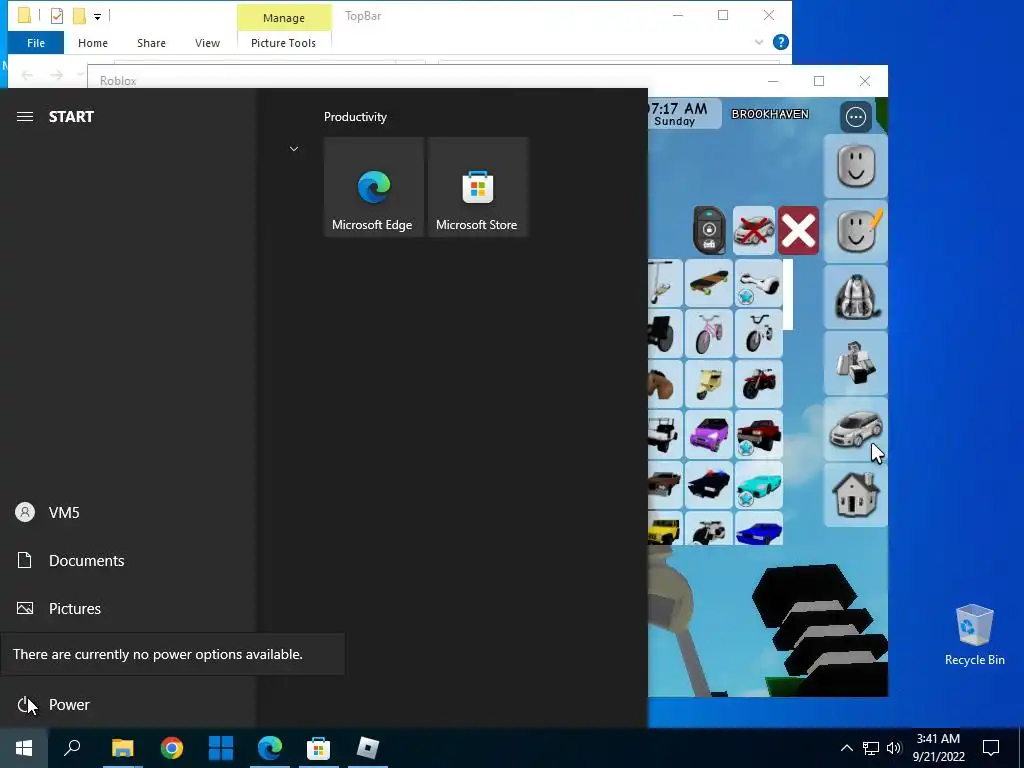Collapse the app list chevron in Start
The height and width of the screenshot is (768, 1024).
click(294, 149)
